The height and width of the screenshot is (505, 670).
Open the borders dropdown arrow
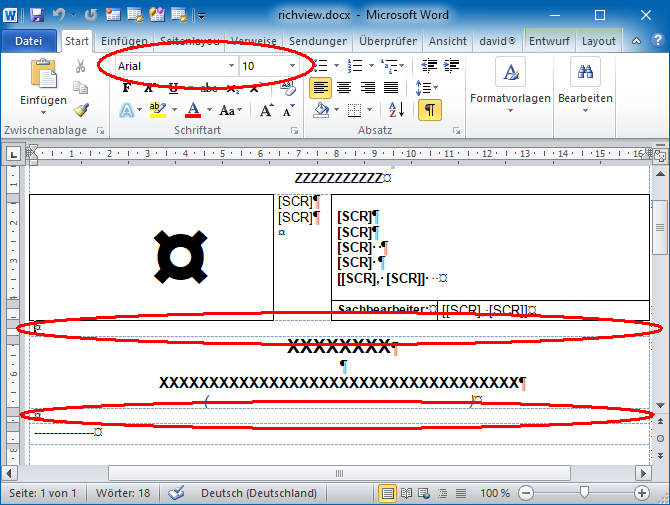370,110
